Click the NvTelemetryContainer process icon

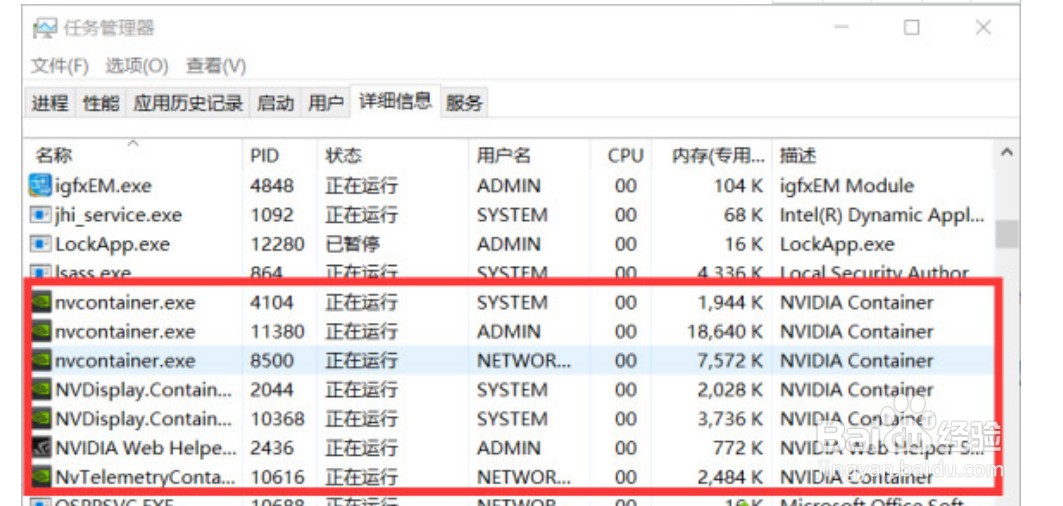tap(41, 478)
